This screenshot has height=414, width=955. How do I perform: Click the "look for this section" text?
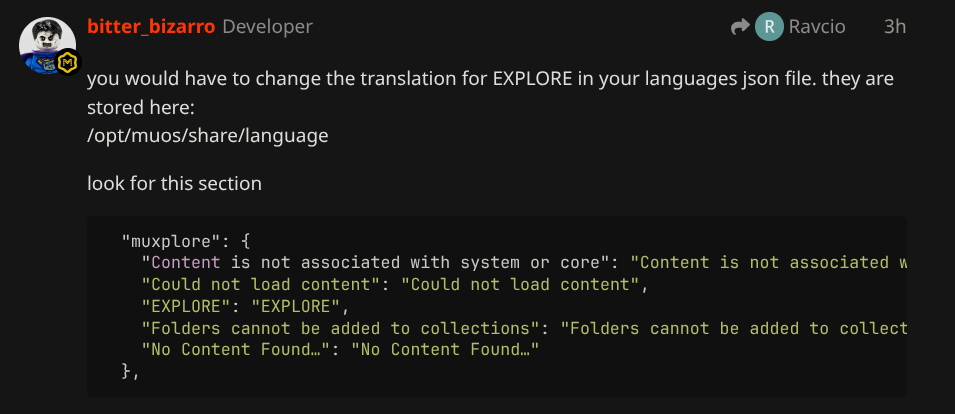[x=174, y=183]
